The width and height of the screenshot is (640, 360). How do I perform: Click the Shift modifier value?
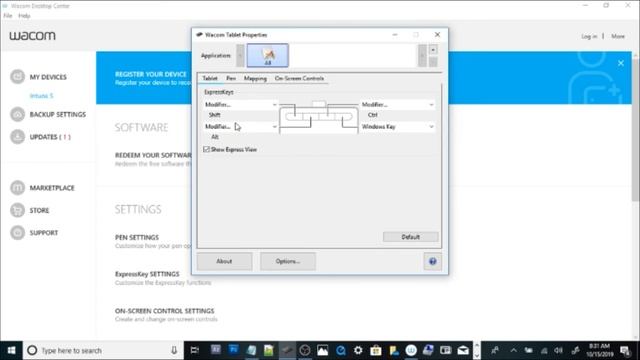click(x=215, y=115)
